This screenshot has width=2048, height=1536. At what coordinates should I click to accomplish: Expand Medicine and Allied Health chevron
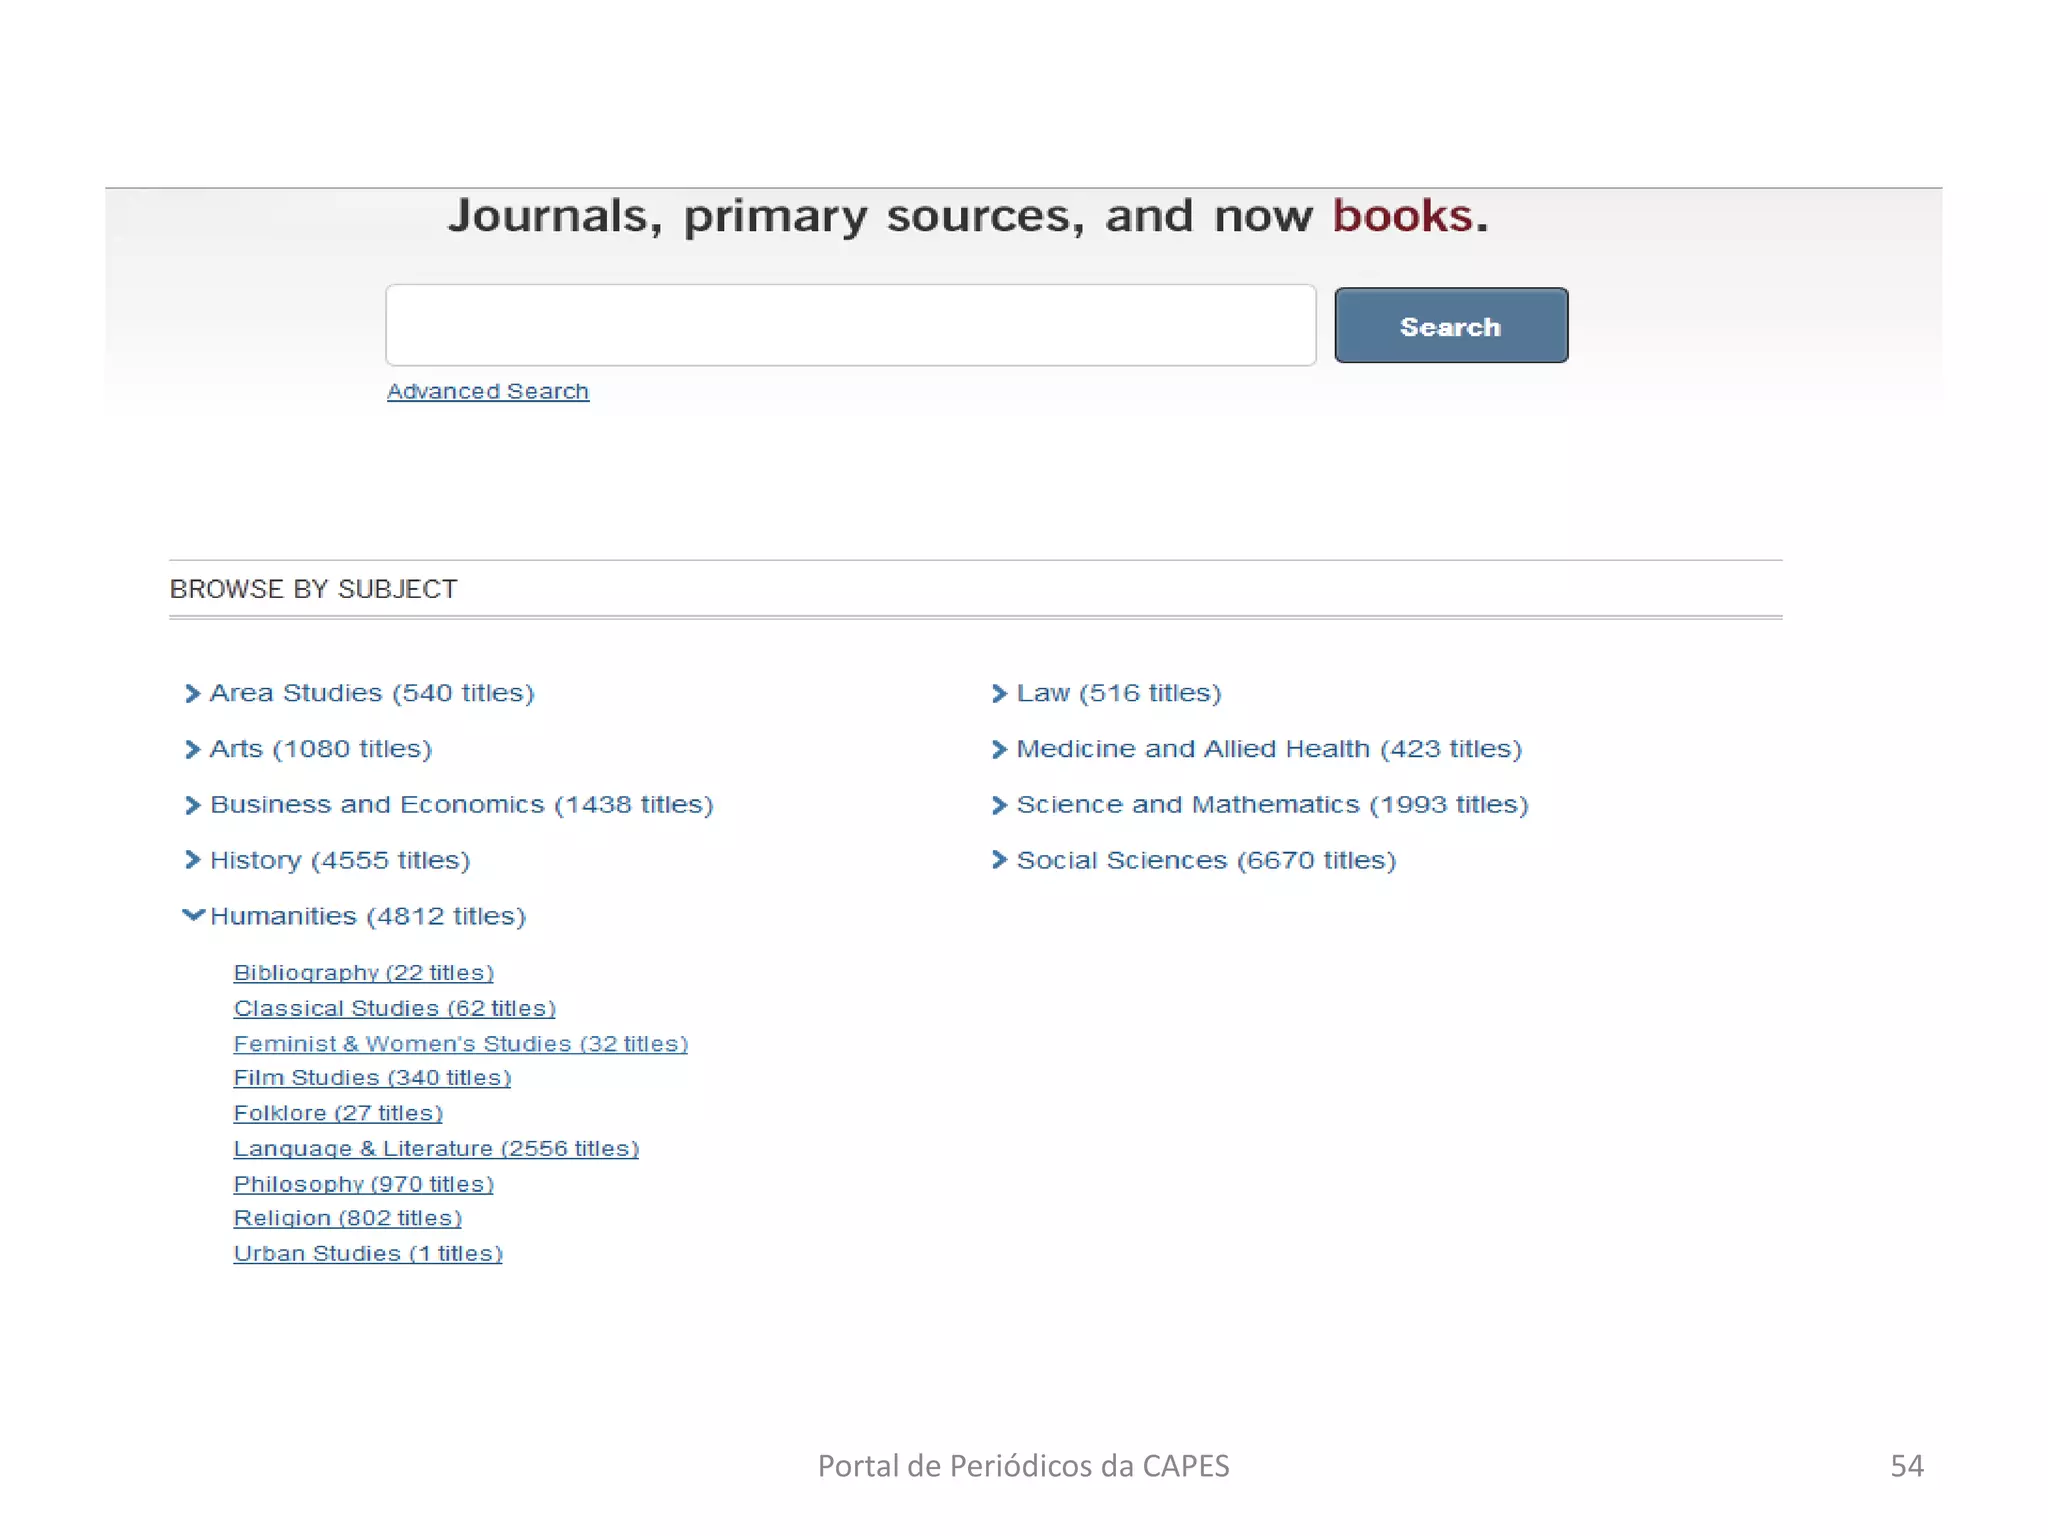pyautogui.click(x=998, y=750)
